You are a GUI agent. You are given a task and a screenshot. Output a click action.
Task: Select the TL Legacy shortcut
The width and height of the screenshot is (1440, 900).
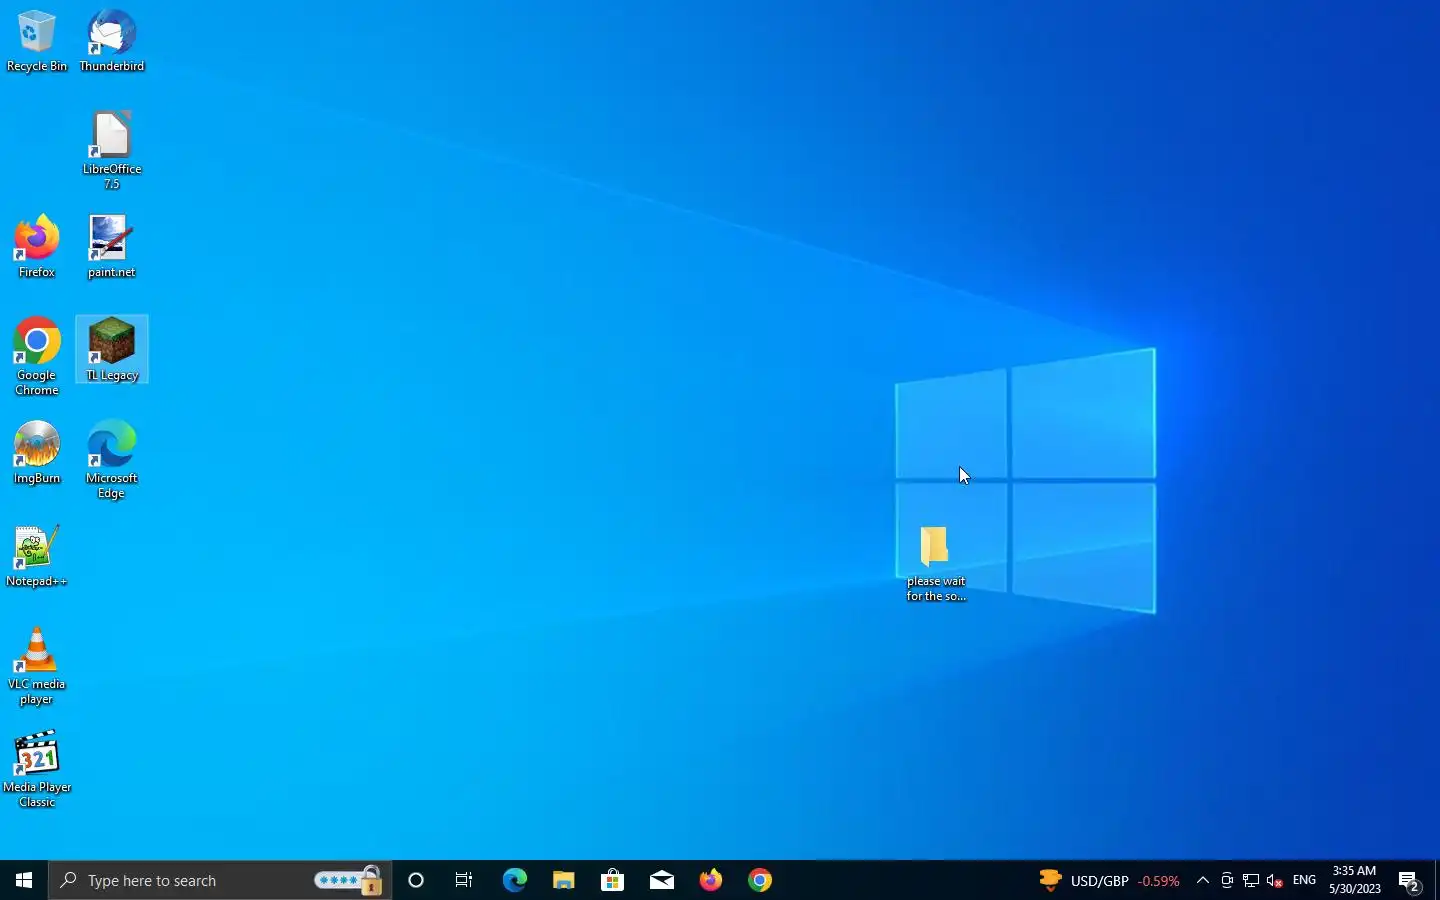pos(112,350)
